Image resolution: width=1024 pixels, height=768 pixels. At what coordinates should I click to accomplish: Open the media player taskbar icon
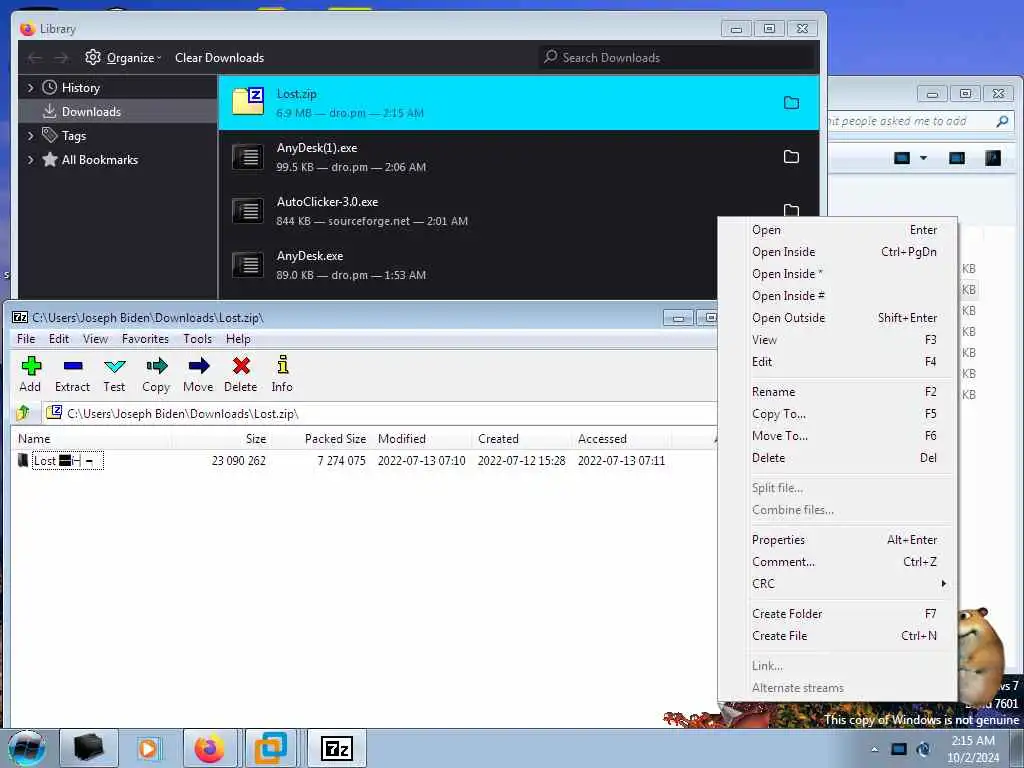click(x=148, y=748)
